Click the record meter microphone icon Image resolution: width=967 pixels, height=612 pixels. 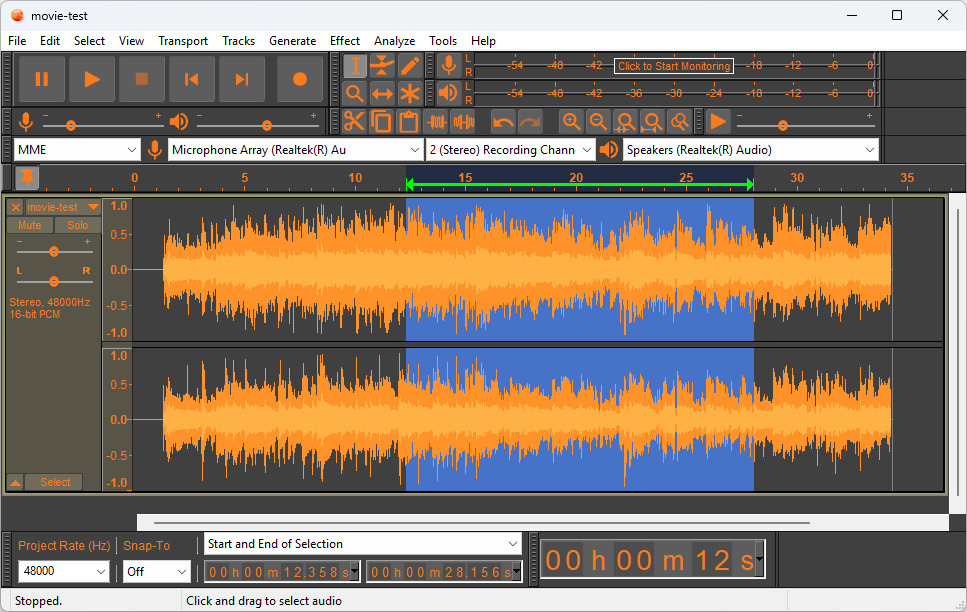point(449,66)
